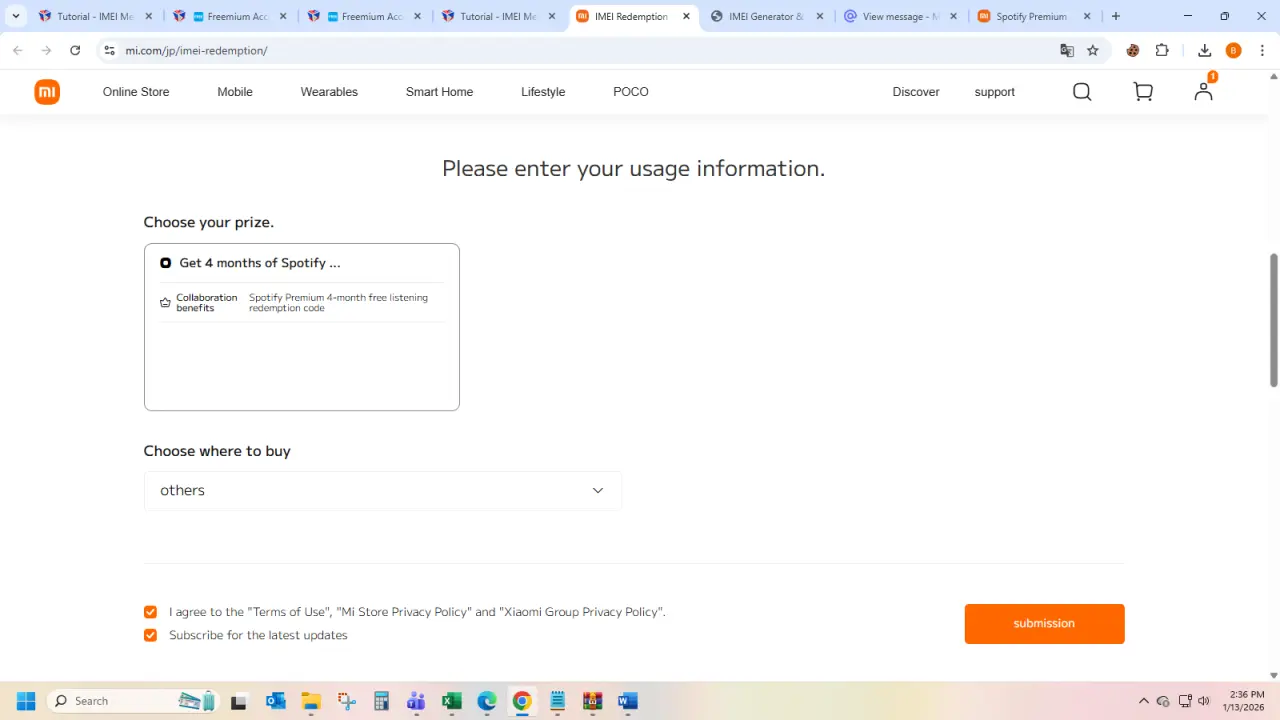Viewport: 1280px width, 720px height.
Task: Open the user account icon
Action: point(1204,91)
